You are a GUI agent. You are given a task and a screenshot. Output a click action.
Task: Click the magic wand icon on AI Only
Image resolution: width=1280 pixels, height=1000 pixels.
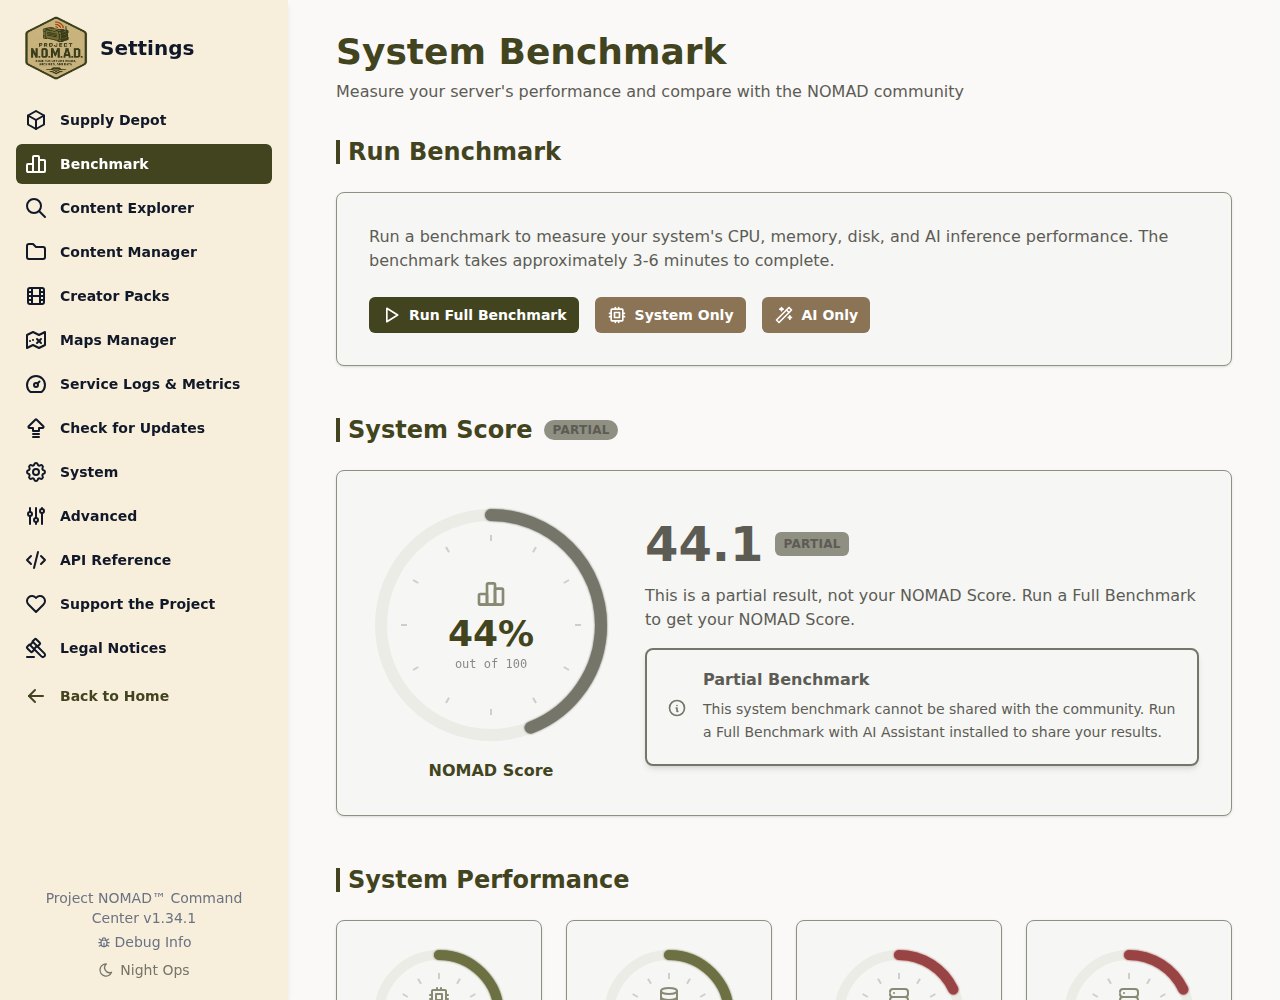click(x=784, y=315)
